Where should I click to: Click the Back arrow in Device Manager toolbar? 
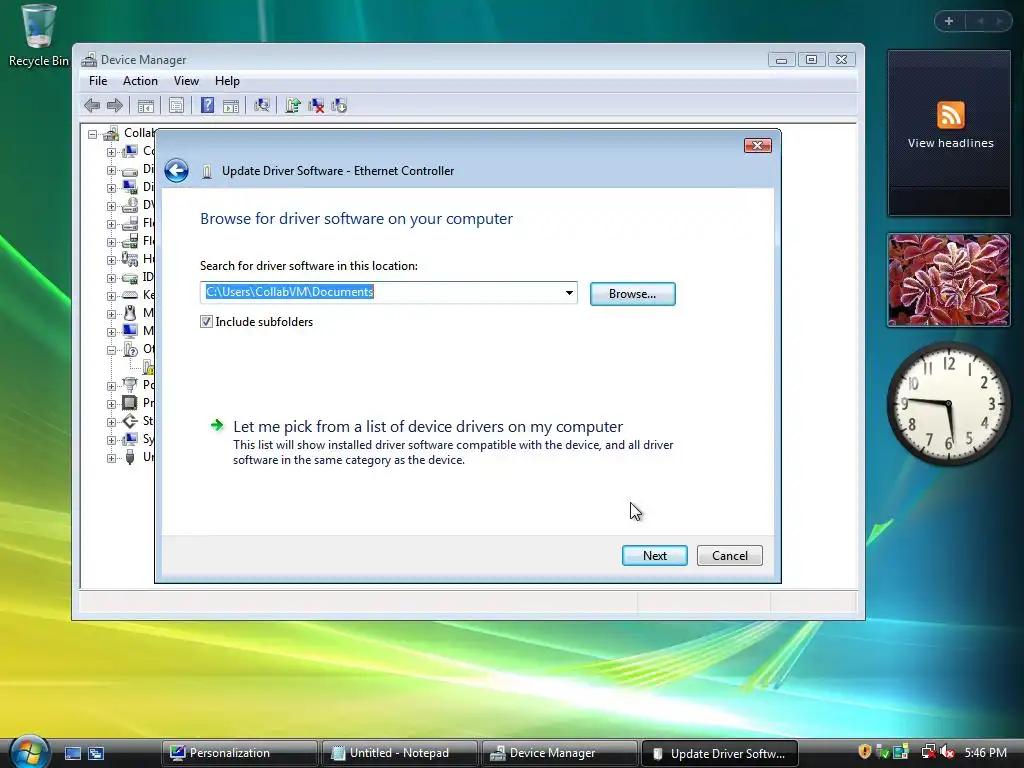click(x=92, y=105)
